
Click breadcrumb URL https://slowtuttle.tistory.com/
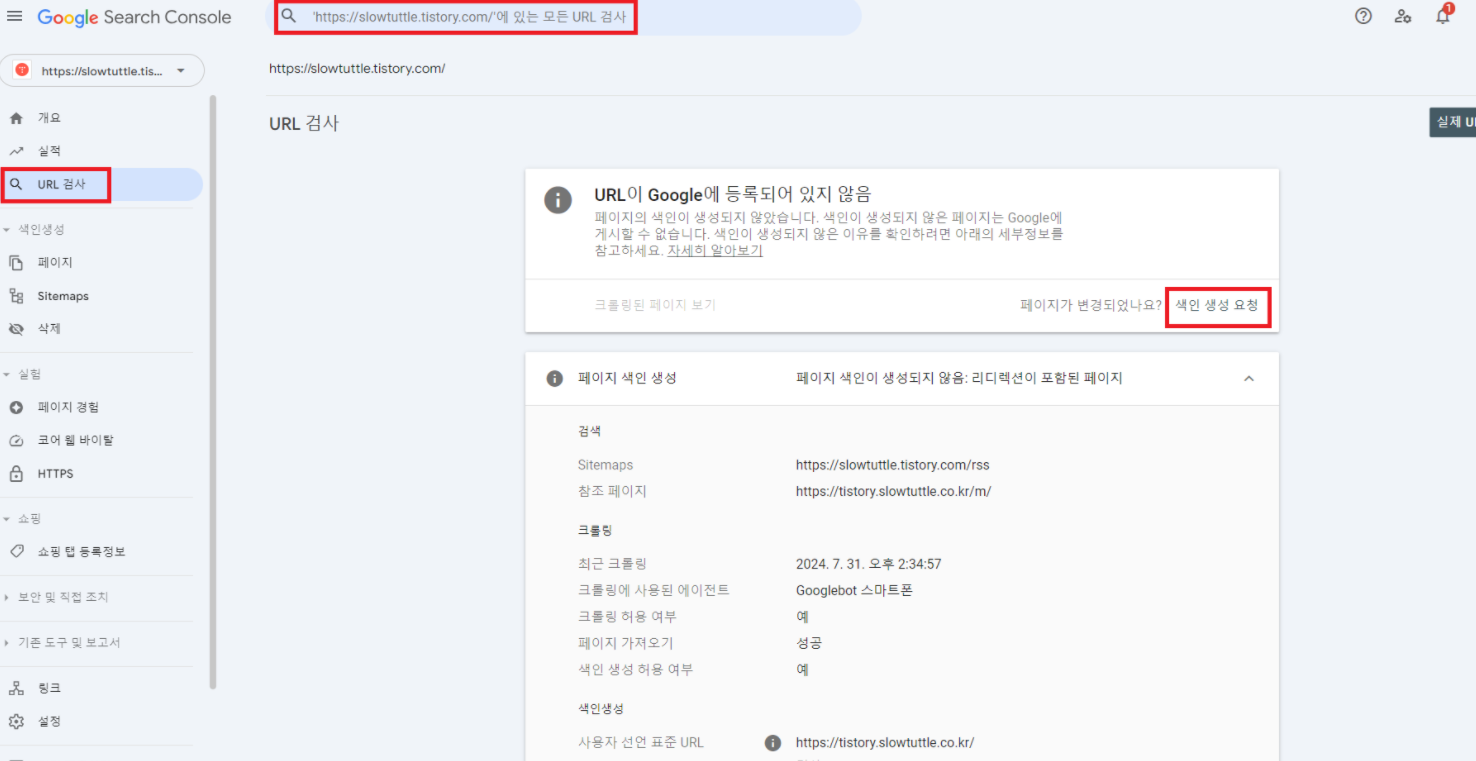tap(357, 69)
